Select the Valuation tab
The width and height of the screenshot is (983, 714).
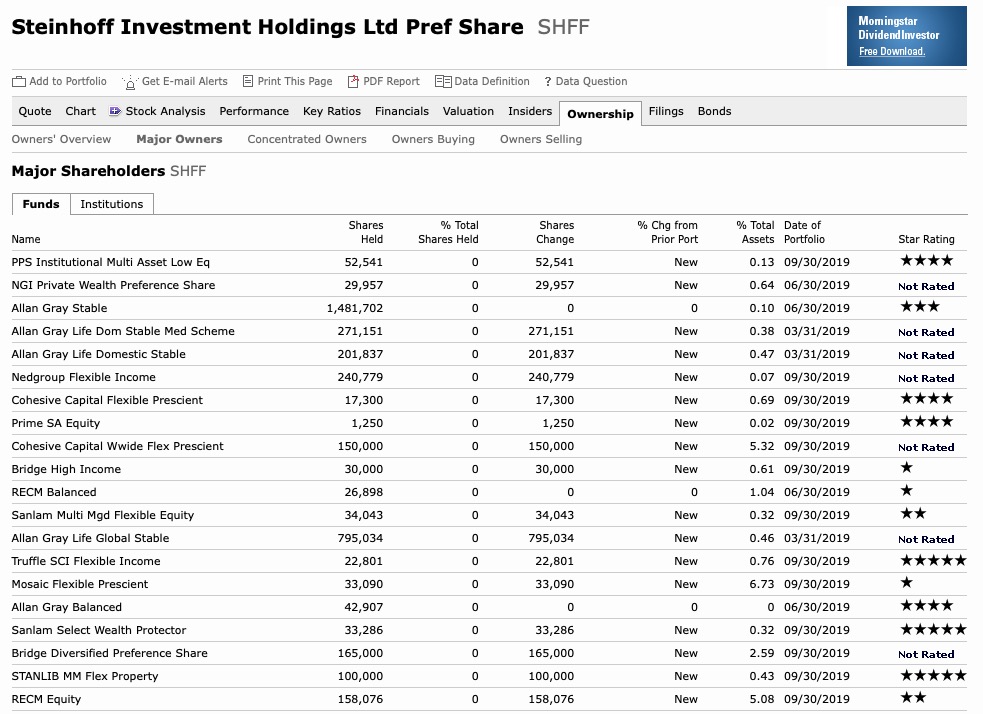(468, 112)
